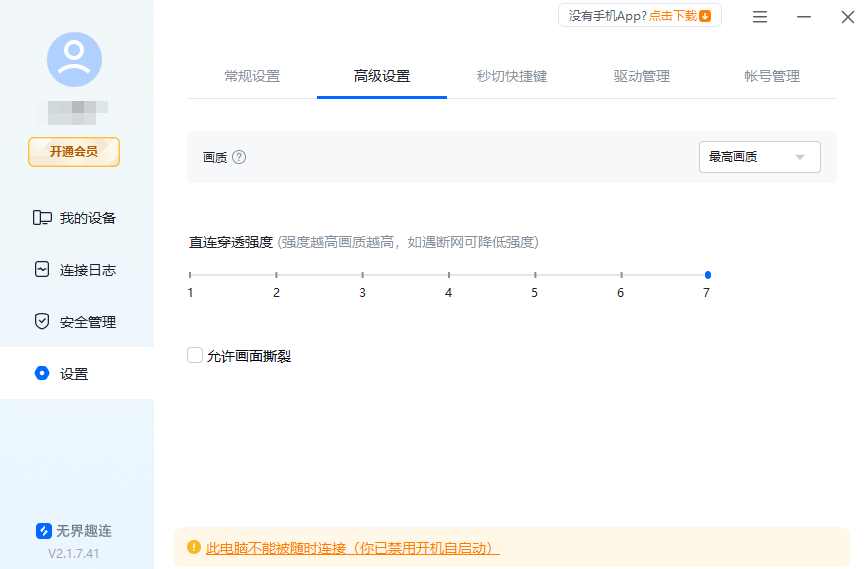Open the hamburger menu icon
The image size is (866, 569).
760,17
